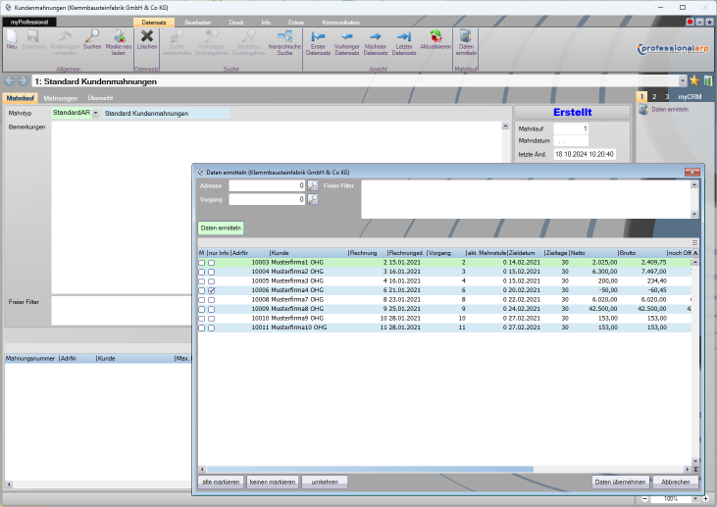Click into the Vorgang input field
This screenshot has width=717, height=507.
tap(267, 199)
